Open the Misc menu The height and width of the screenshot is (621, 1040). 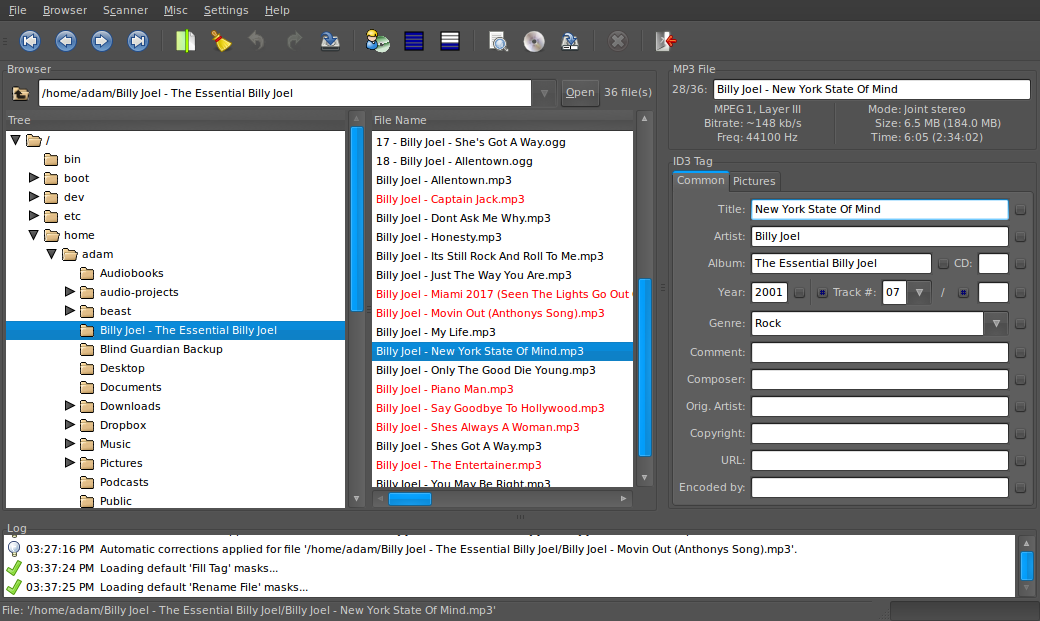coord(176,10)
